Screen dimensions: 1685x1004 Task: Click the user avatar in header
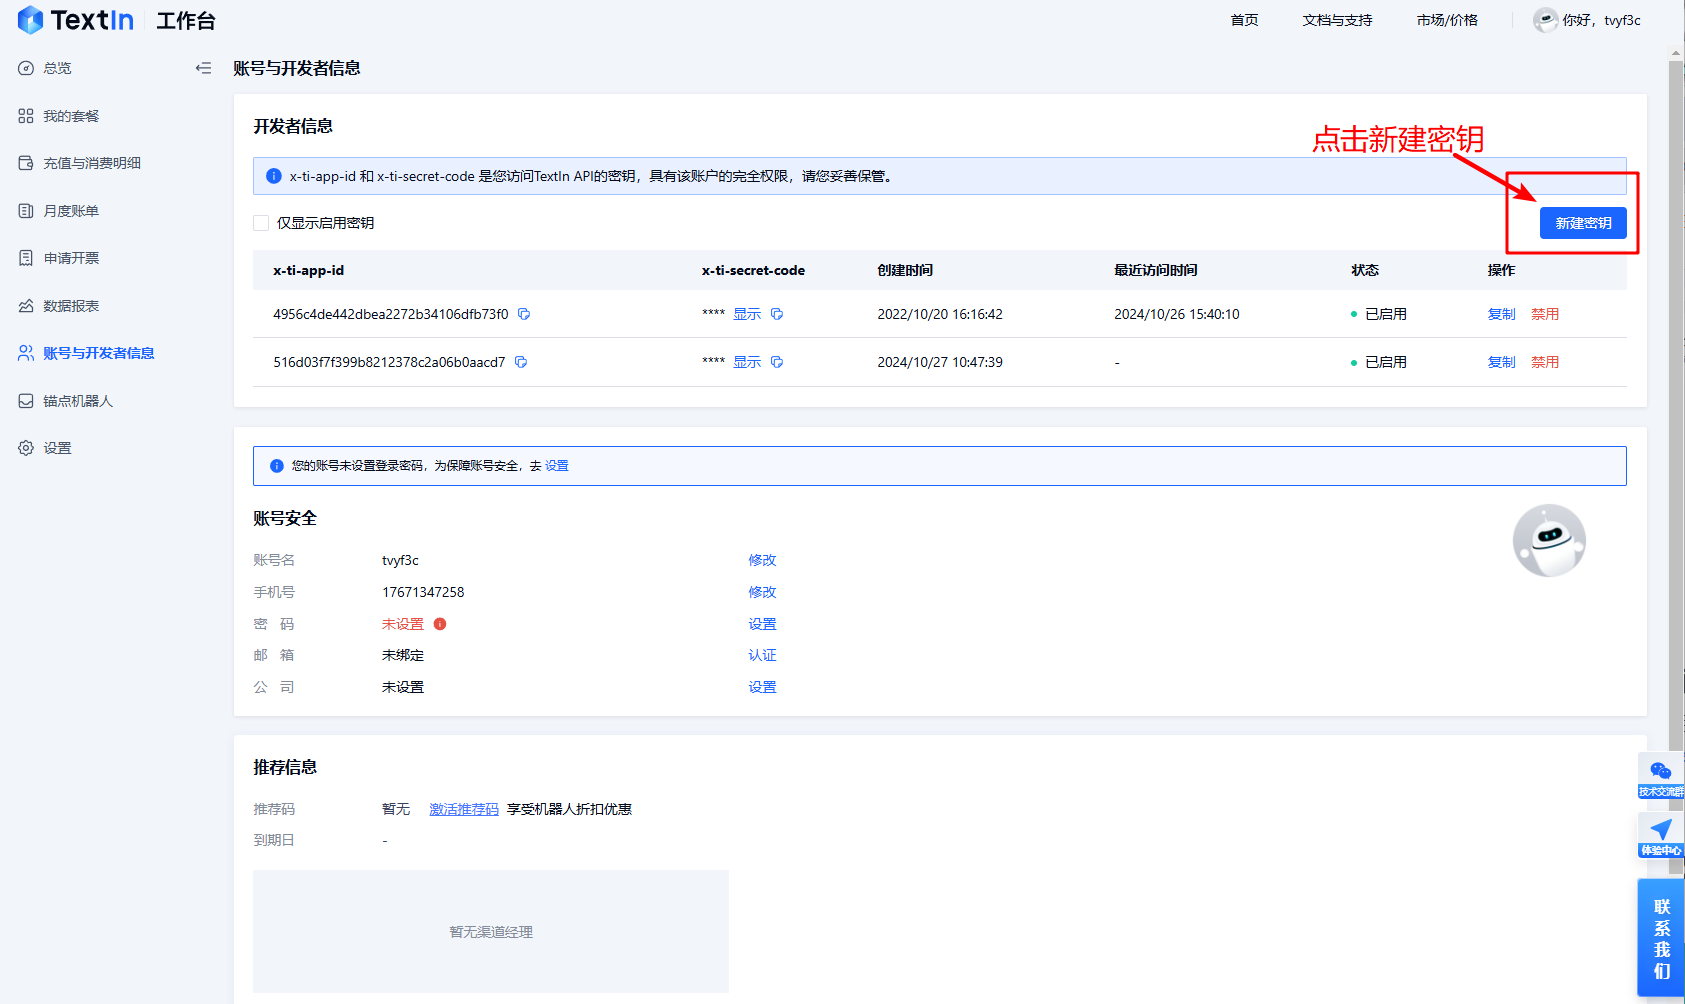[x=1545, y=20]
